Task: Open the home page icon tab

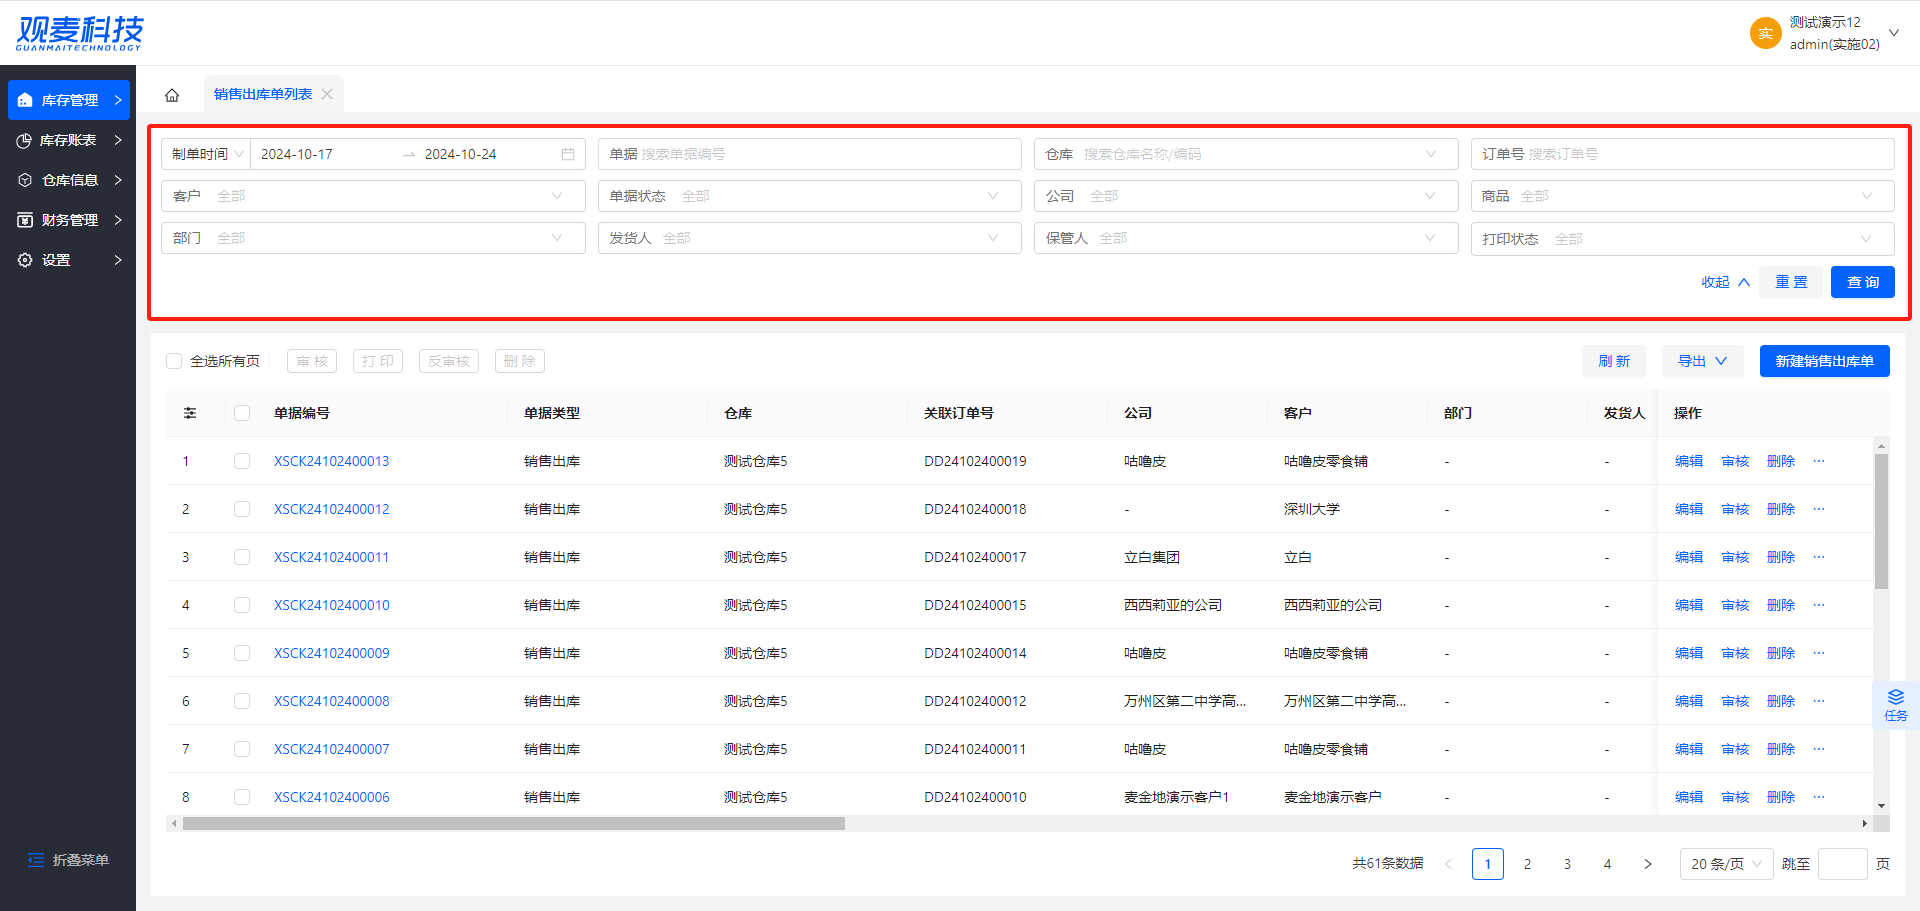Action: (172, 95)
